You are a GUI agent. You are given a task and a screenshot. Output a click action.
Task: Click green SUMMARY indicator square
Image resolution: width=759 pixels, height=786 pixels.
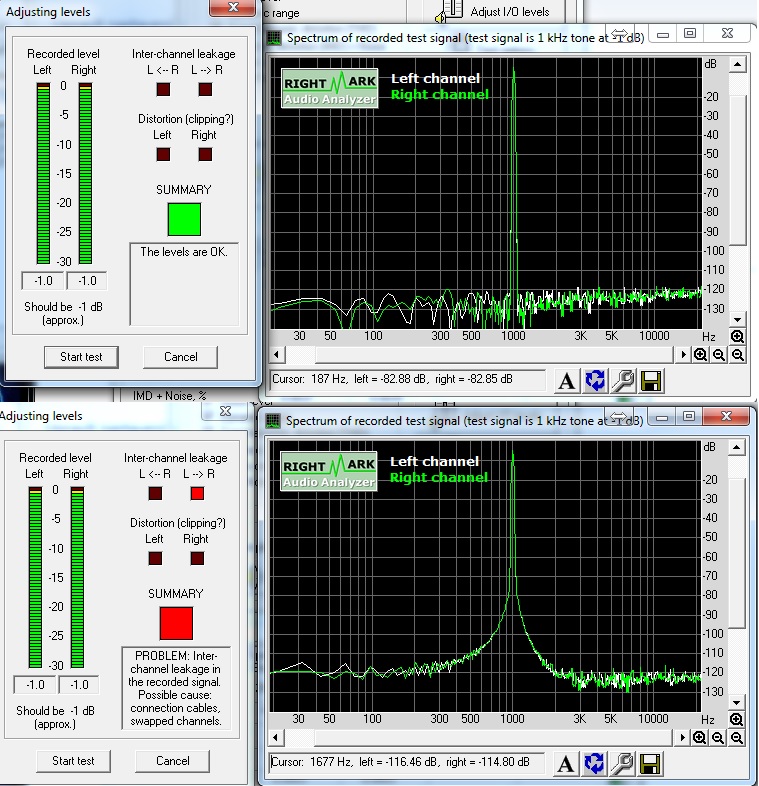184,219
